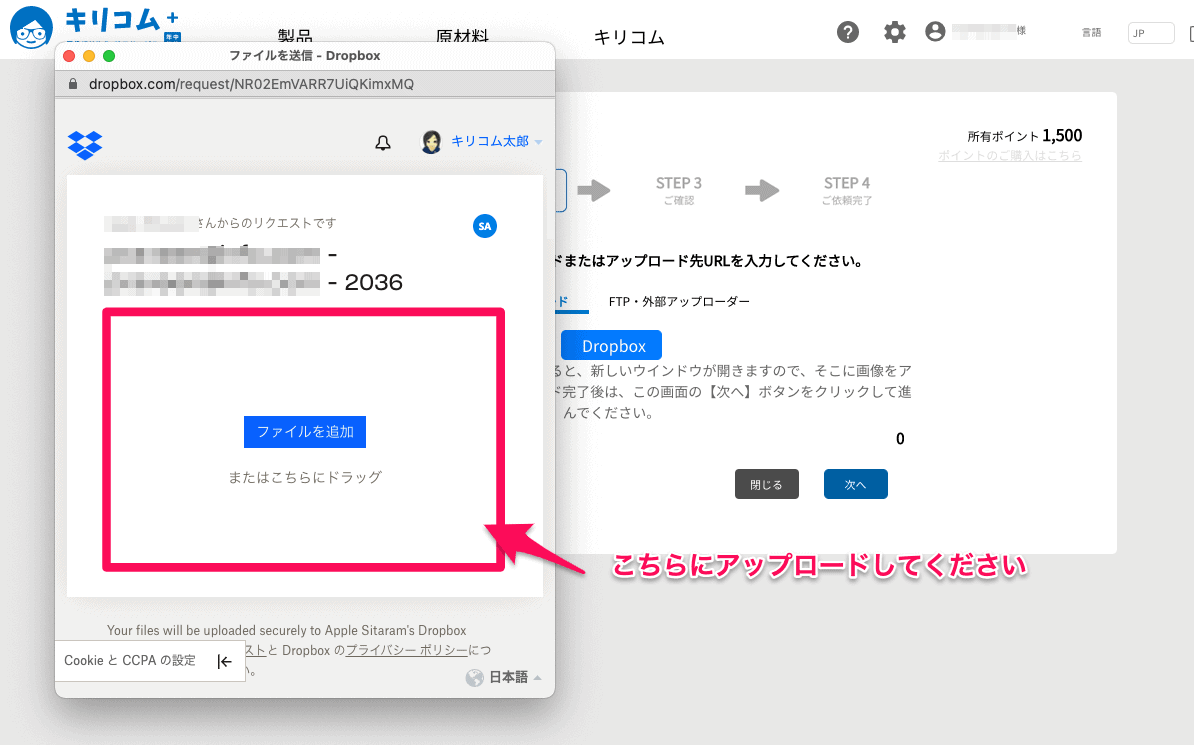Image resolution: width=1194 pixels, height=745 pixels.
Task: Open the プライバシー ポリシー link
Action: (x=406, y=650)
